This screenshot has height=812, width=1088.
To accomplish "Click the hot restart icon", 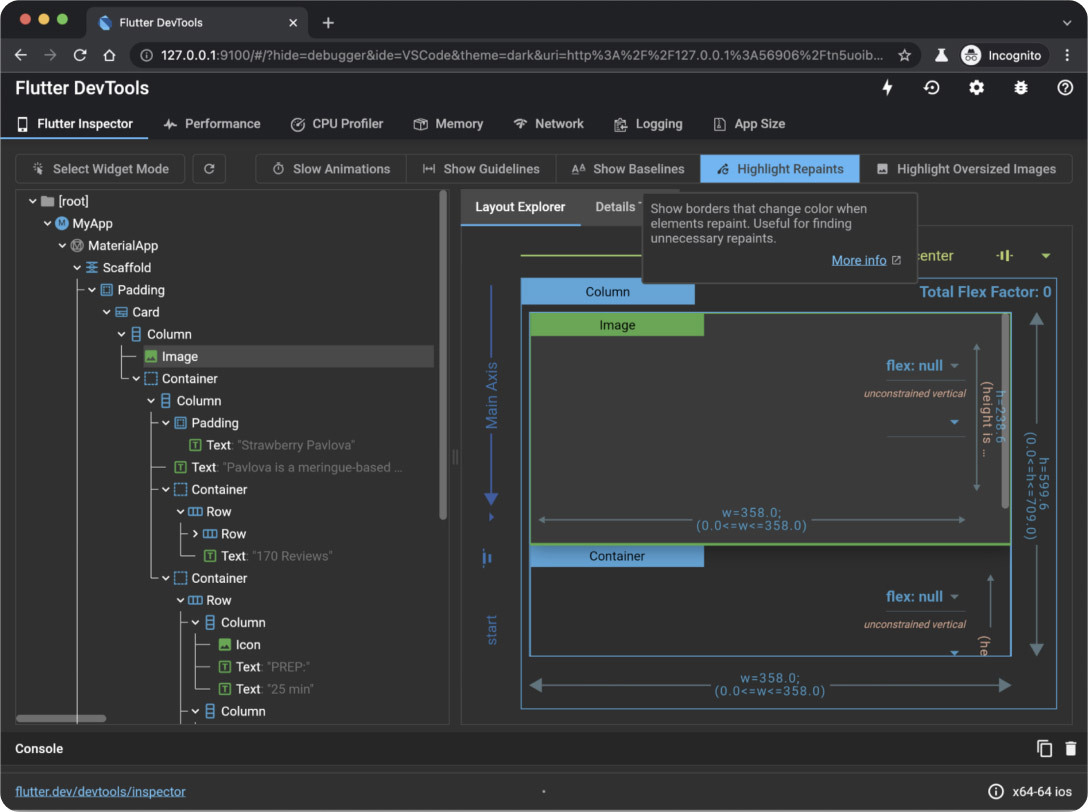I will 931,88.
